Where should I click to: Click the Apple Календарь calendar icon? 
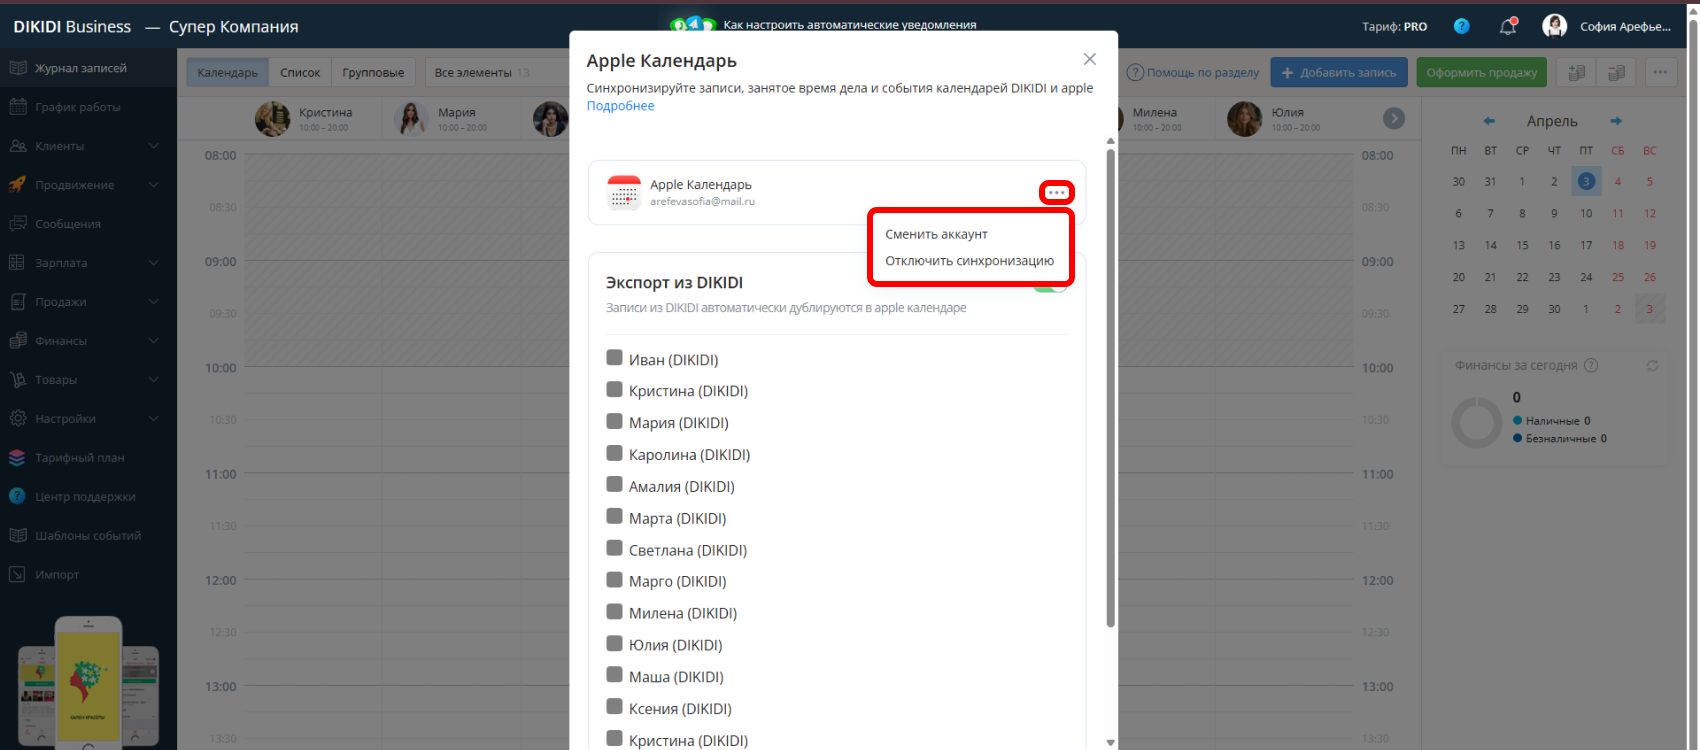click(624, 192)
